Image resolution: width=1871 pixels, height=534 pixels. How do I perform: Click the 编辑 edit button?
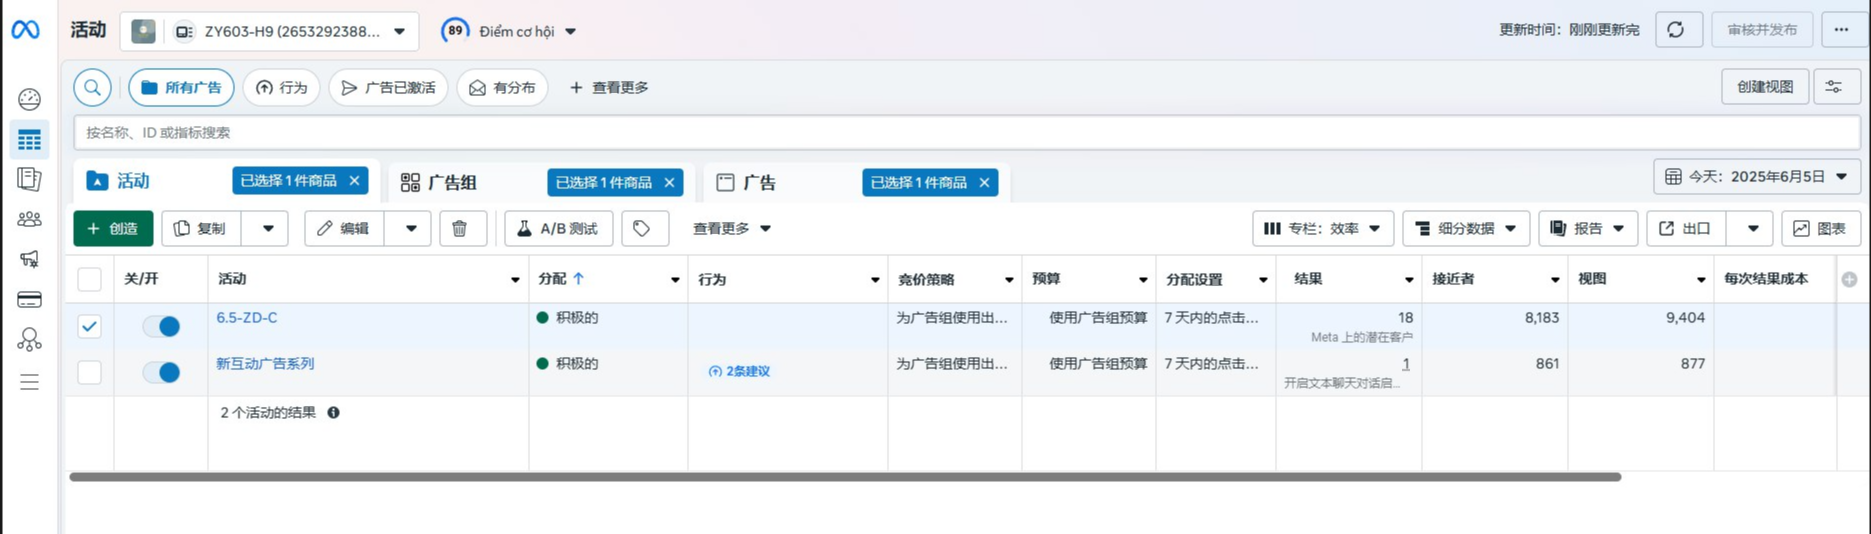click(x=346, y=228)
